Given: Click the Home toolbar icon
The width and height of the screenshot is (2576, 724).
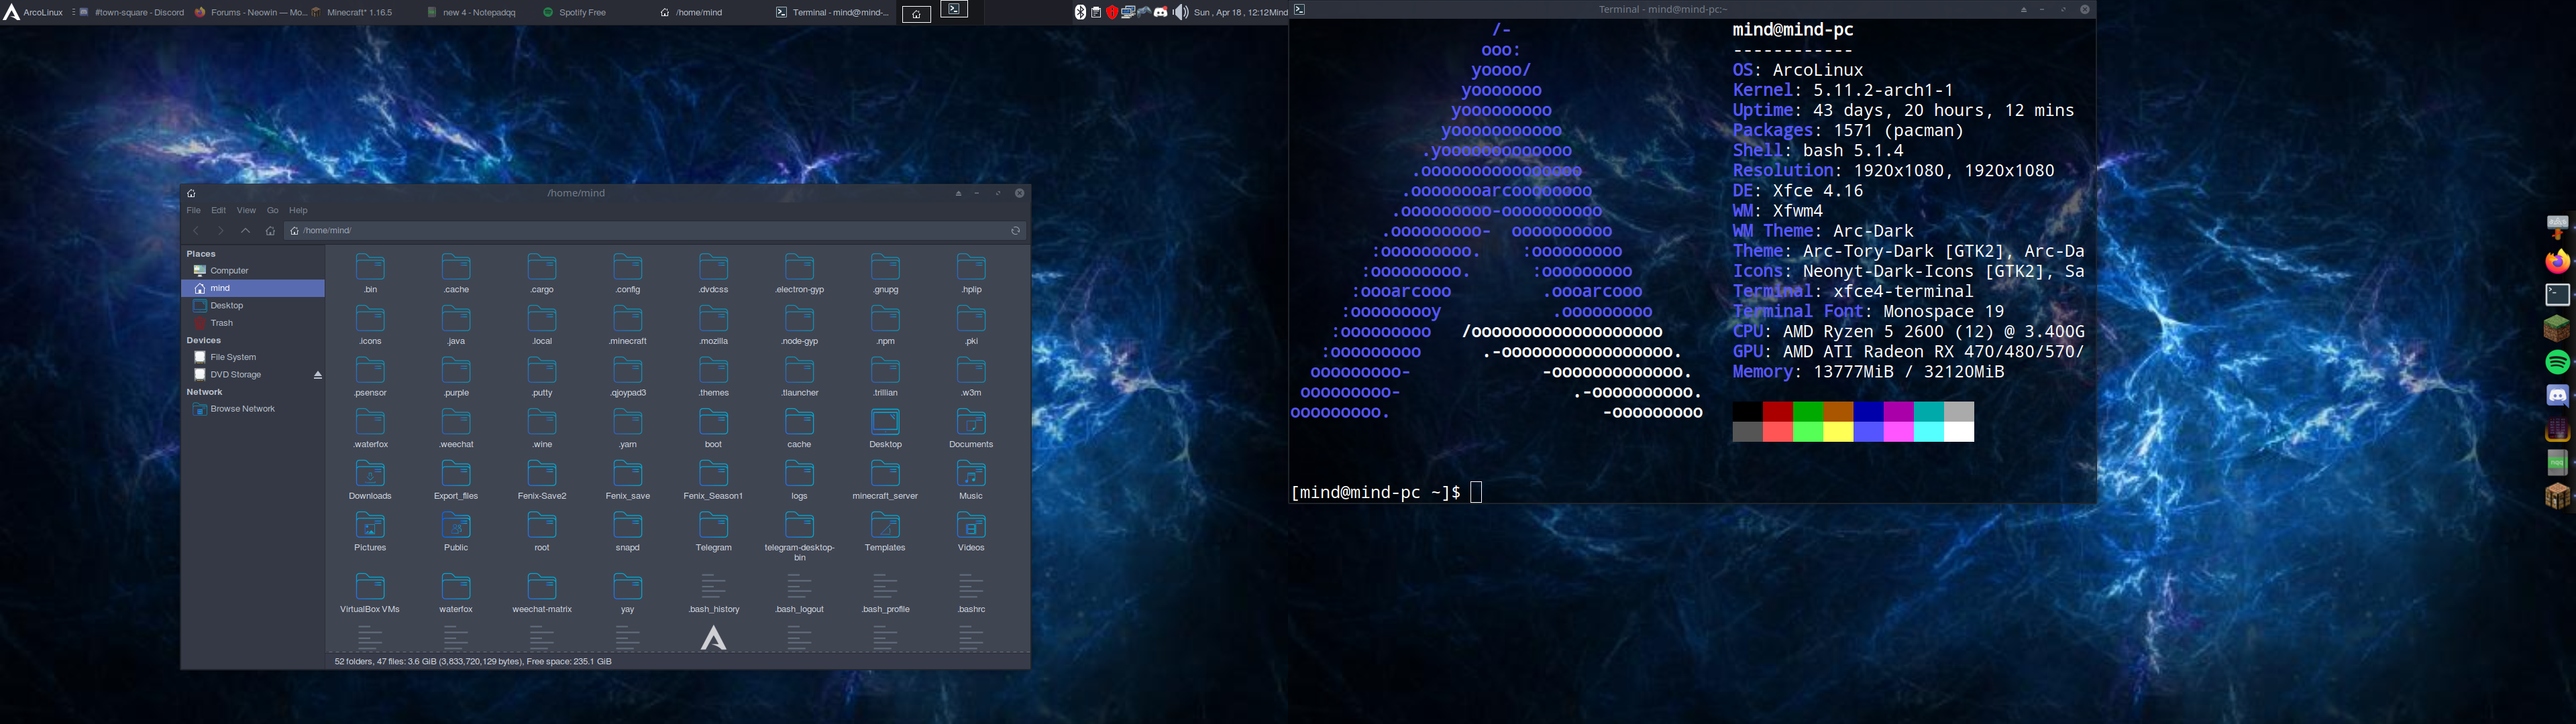Looking at the screenshot, I should coord(270,231).
